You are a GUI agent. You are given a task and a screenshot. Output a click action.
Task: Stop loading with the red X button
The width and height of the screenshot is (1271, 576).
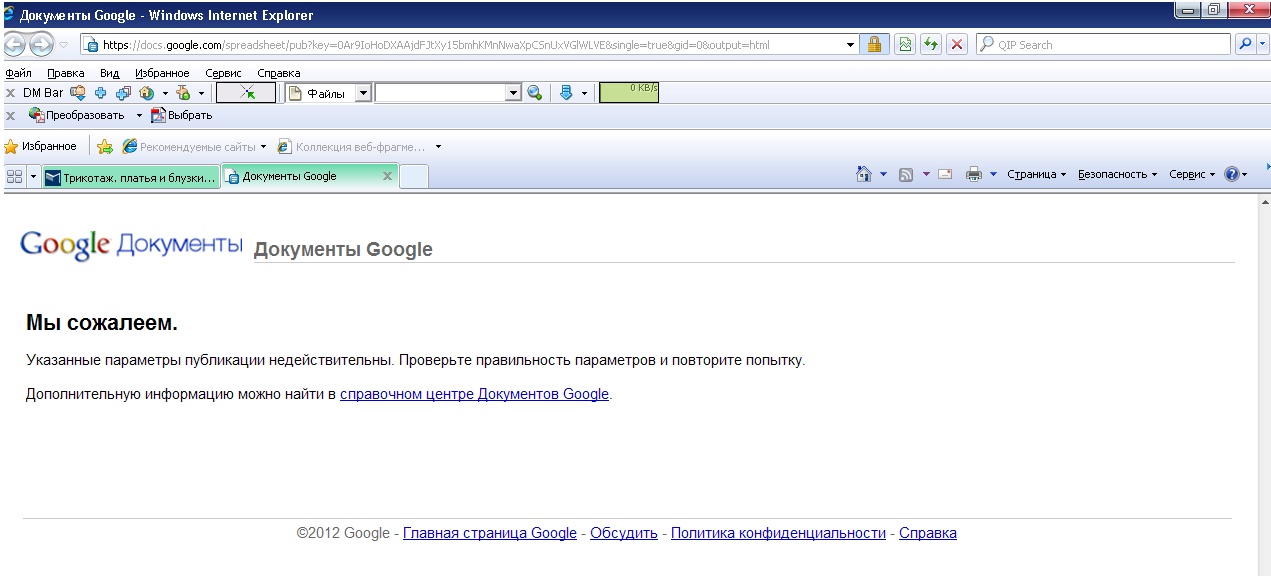pos(957,44)
